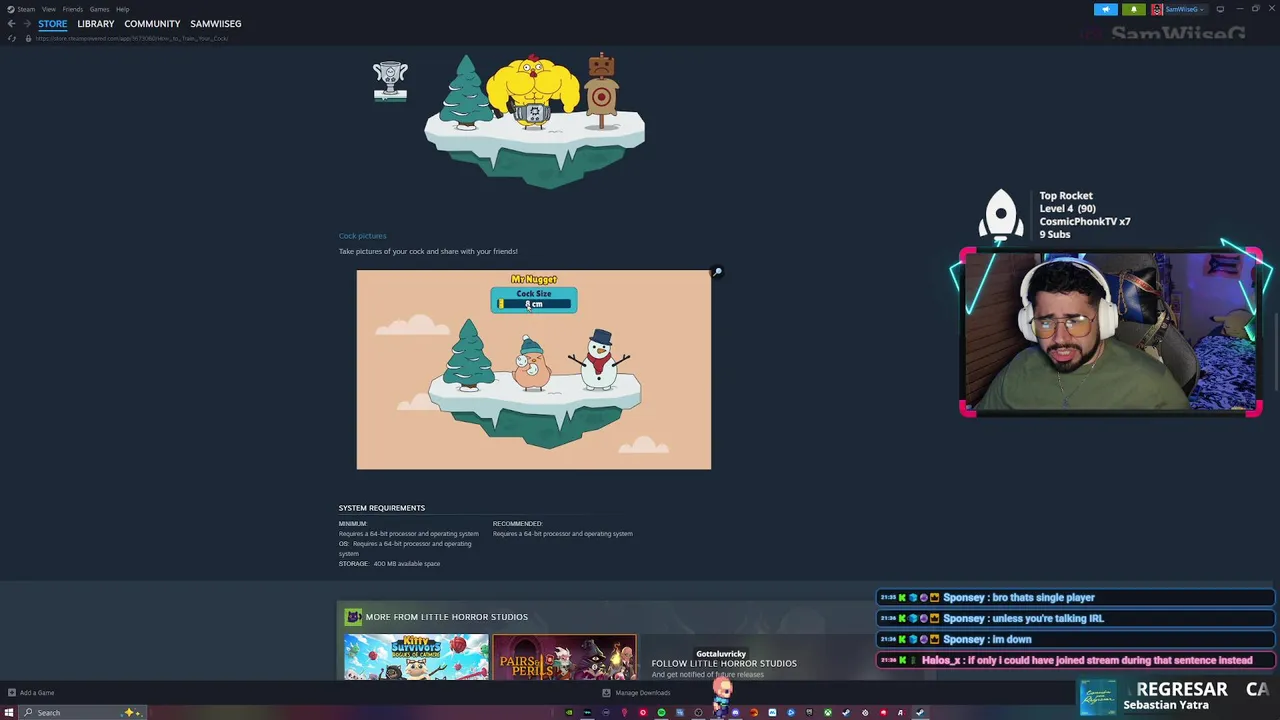Open the Games menu

pyautogui.click(x=99, y=9)
